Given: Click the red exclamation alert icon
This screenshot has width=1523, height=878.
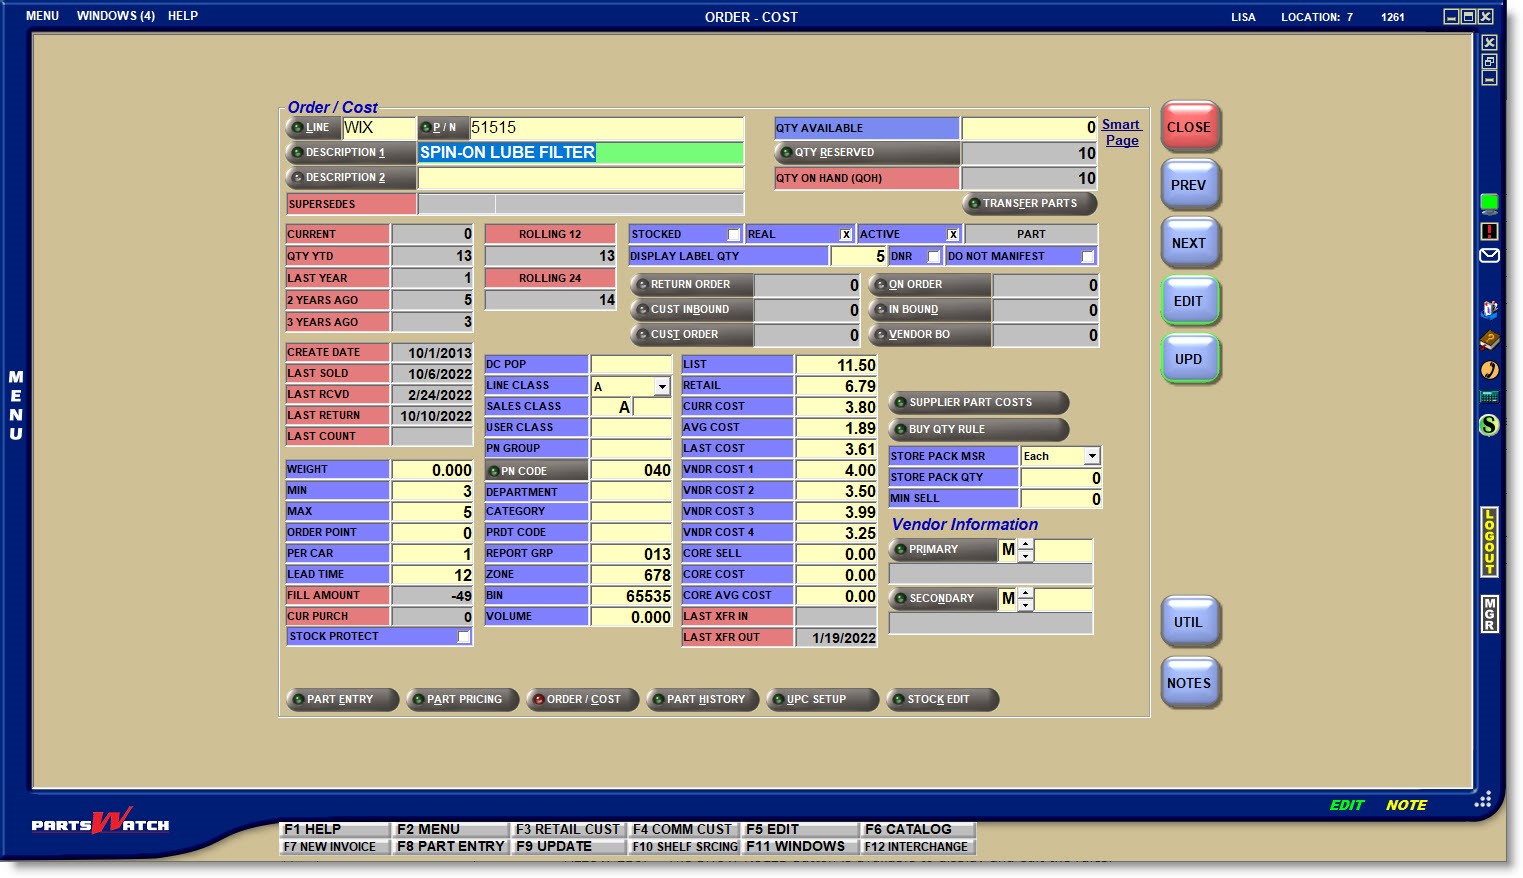Looking at the screenshot, I should coord(1489,231).
